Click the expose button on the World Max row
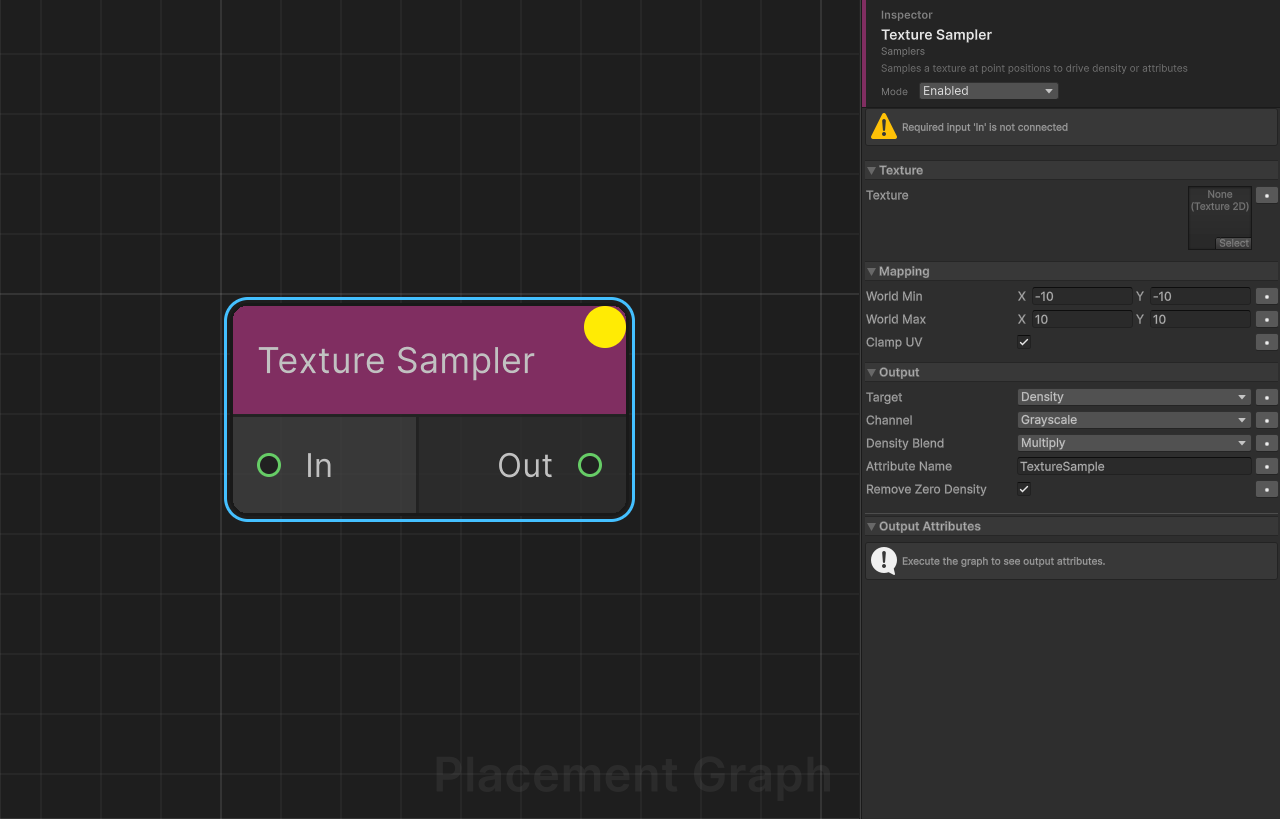 (1267, 319)
